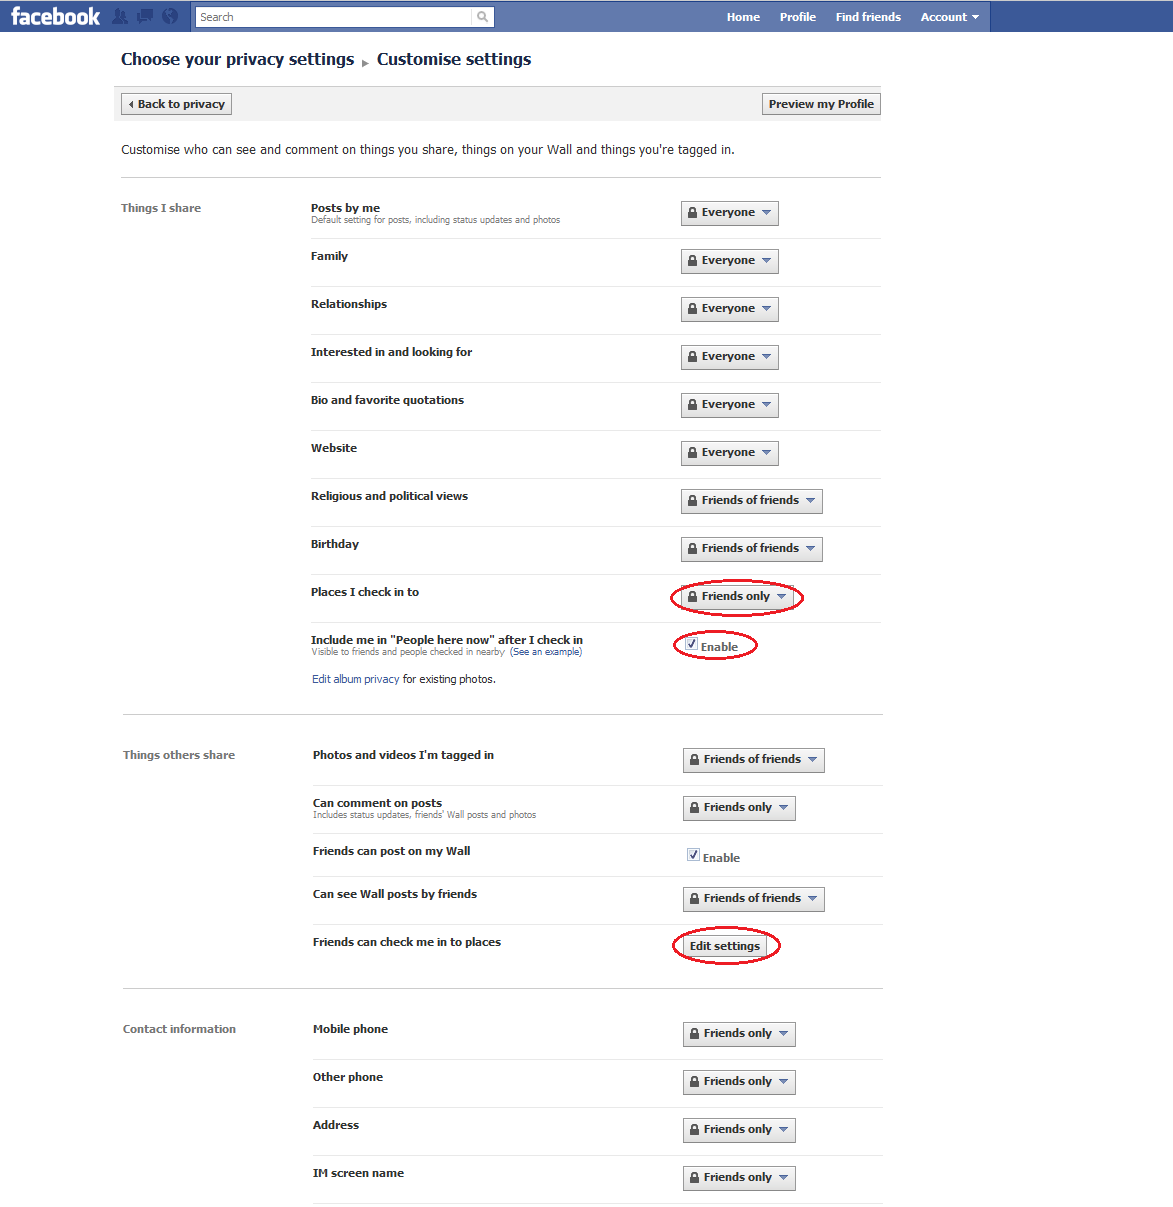
Task: Click the Contact information section label
Action: [179, 1029]
